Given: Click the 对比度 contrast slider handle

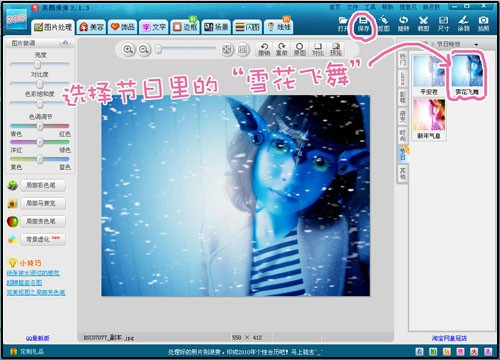Looking at the screenshot, I should click(x=40, y=84).
